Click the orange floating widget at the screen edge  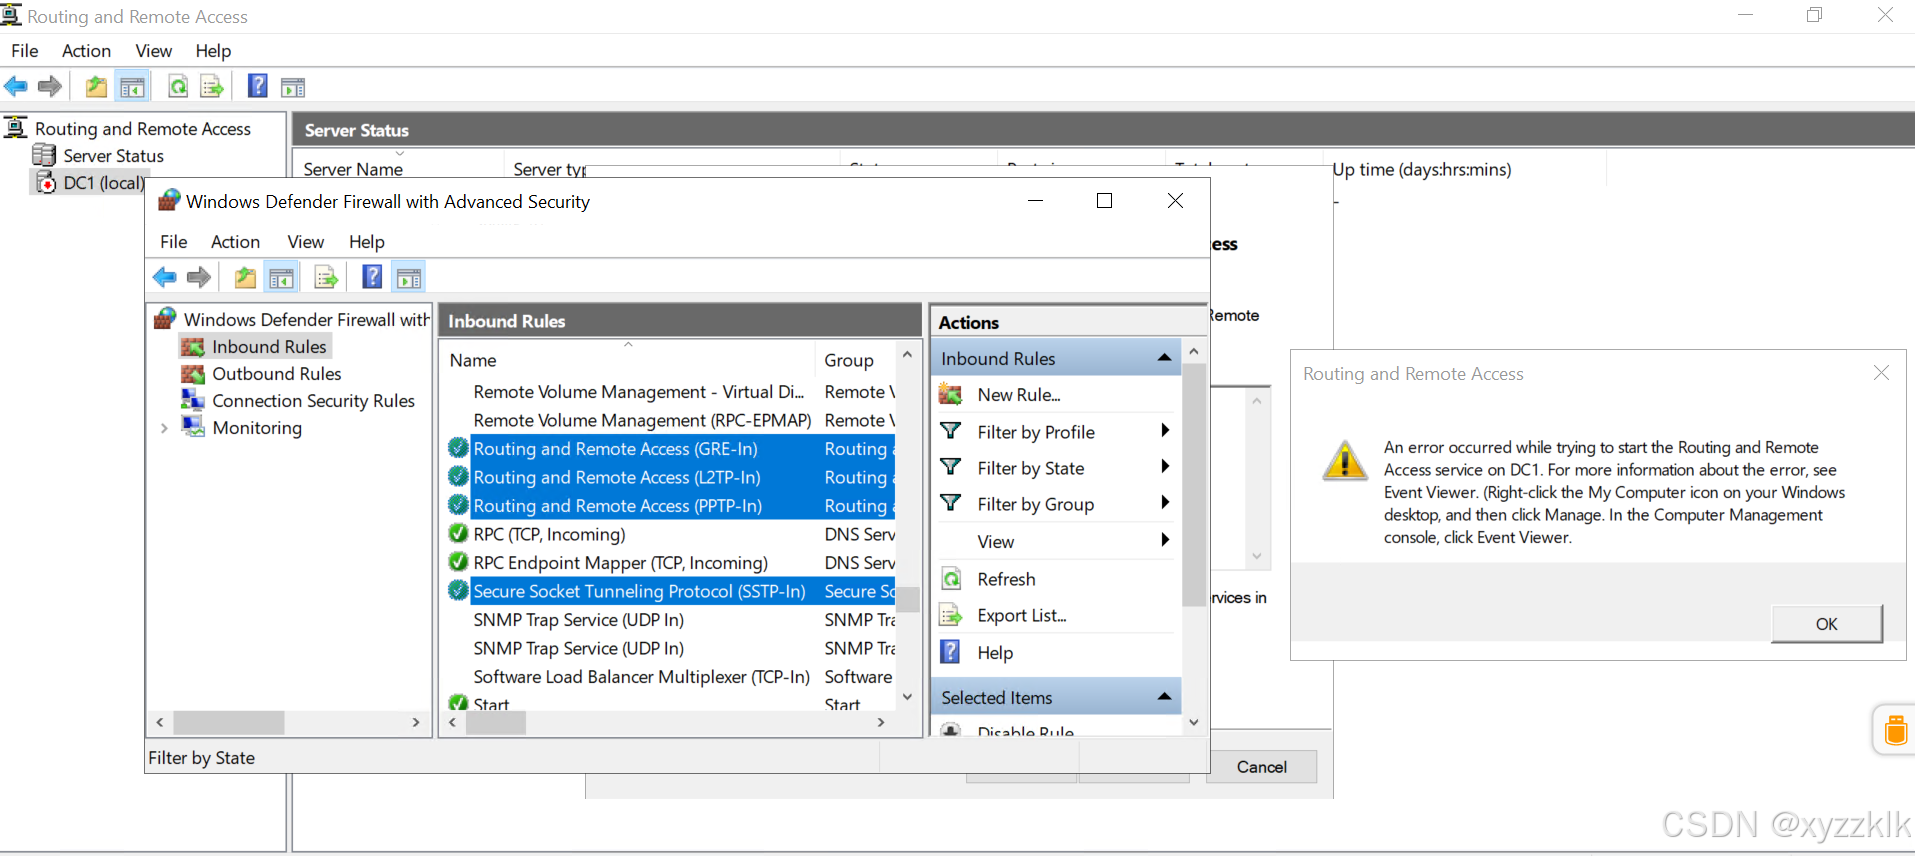(x=1895, y=730)
